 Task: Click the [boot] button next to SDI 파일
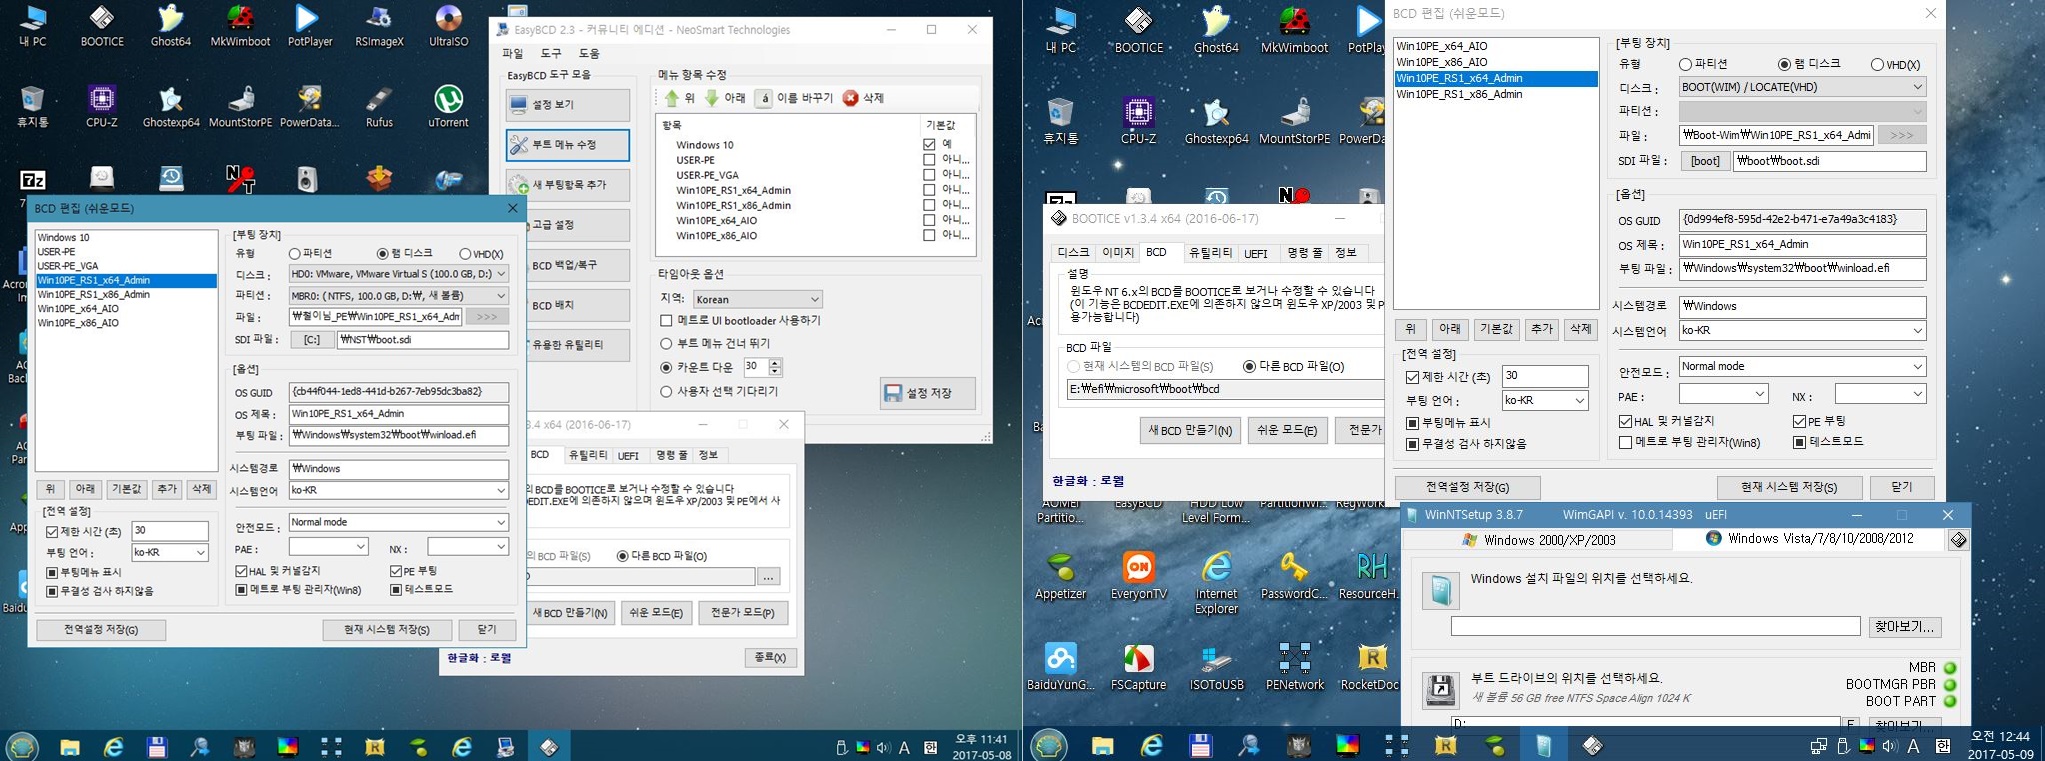click(x=1705, y=161)
